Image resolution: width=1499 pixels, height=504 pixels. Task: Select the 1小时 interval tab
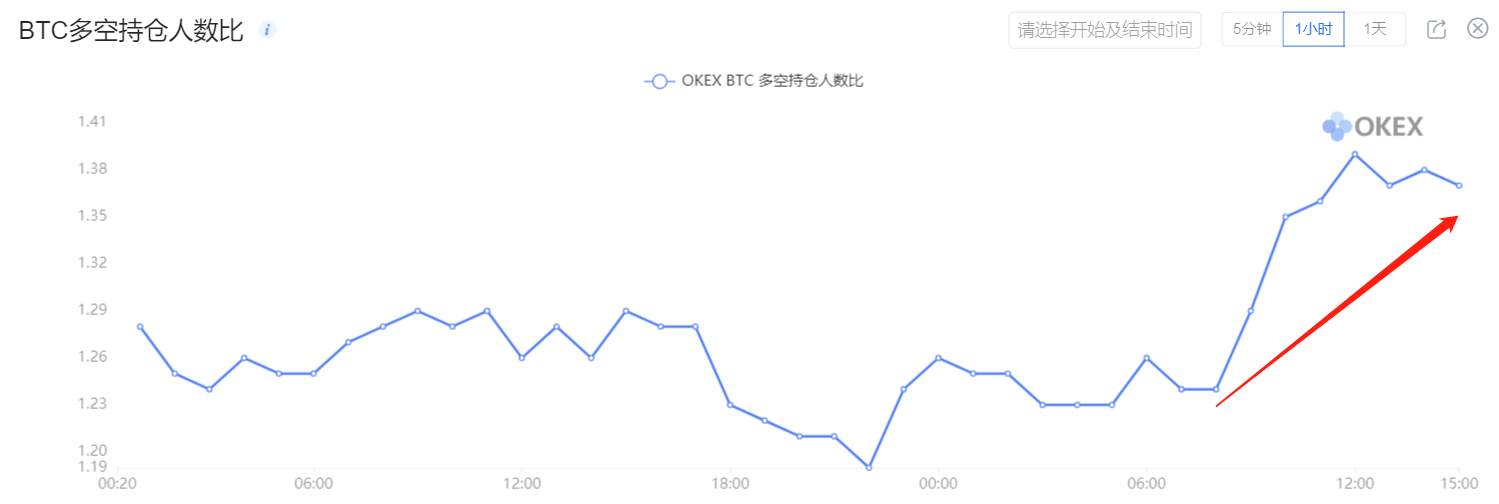(1313, 29)
